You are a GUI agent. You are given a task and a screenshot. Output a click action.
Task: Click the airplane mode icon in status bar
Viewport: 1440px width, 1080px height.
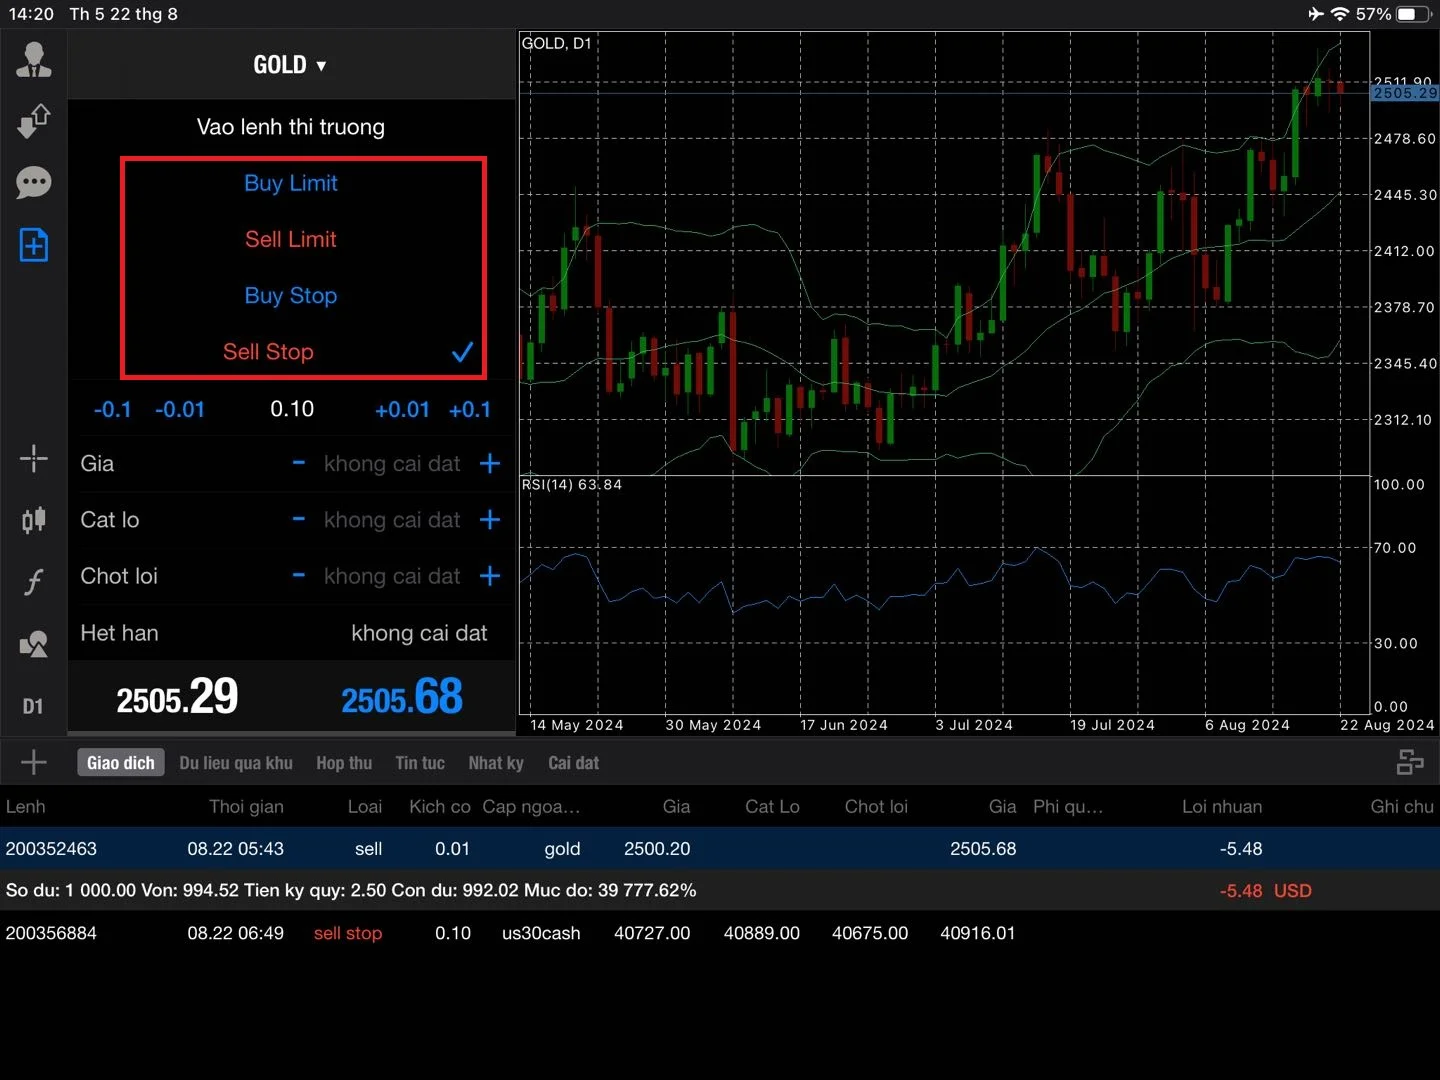coord(1316,14)
